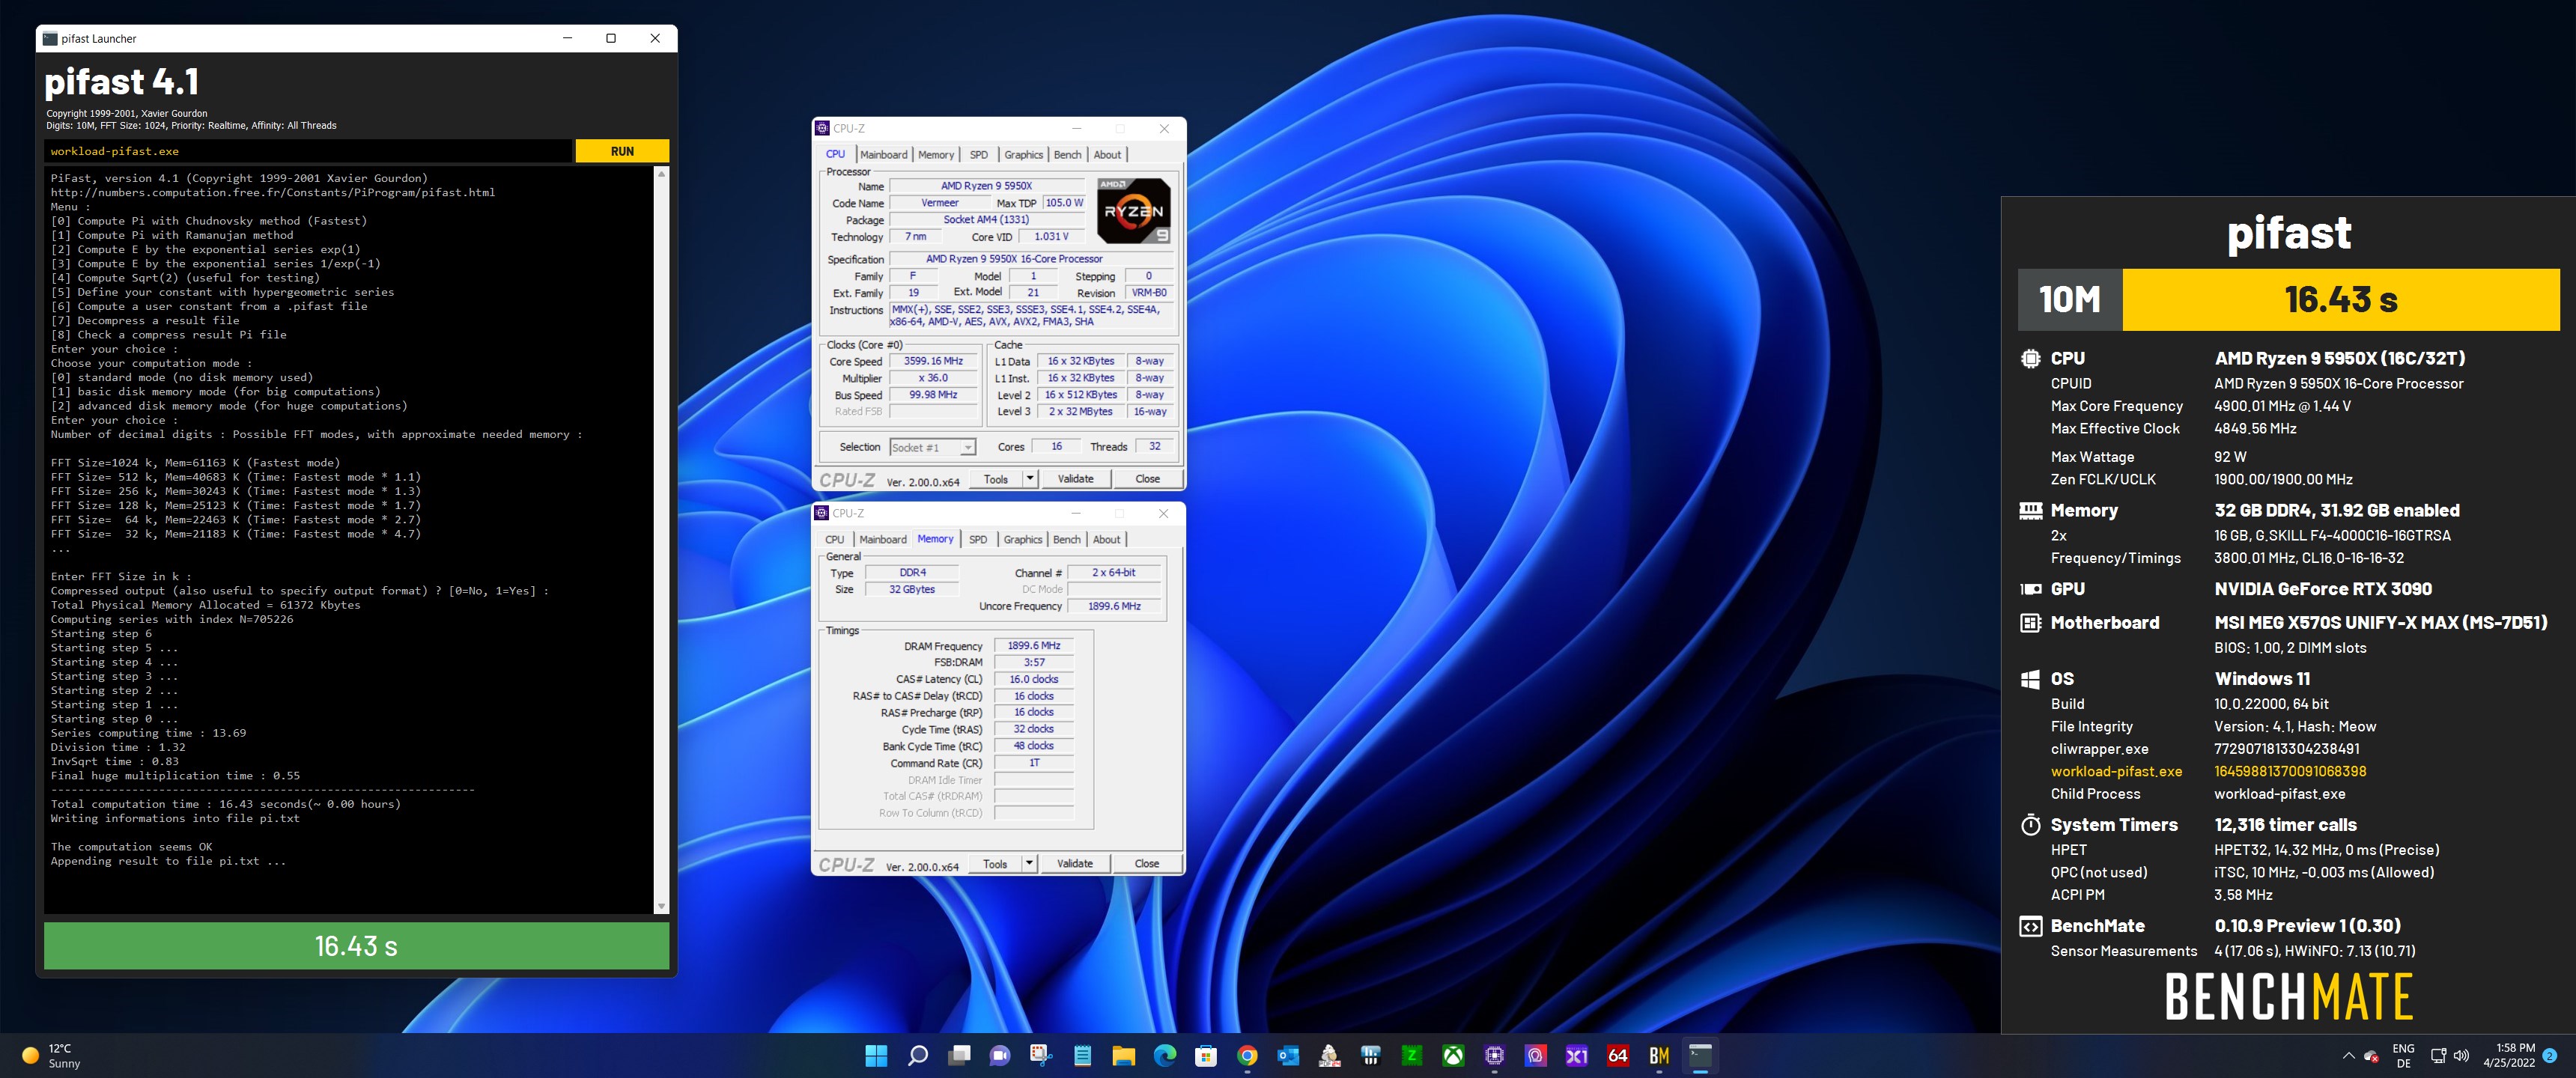
Task: Open AIDA64 from taskbar
Action: [x=1618, y=1055]
